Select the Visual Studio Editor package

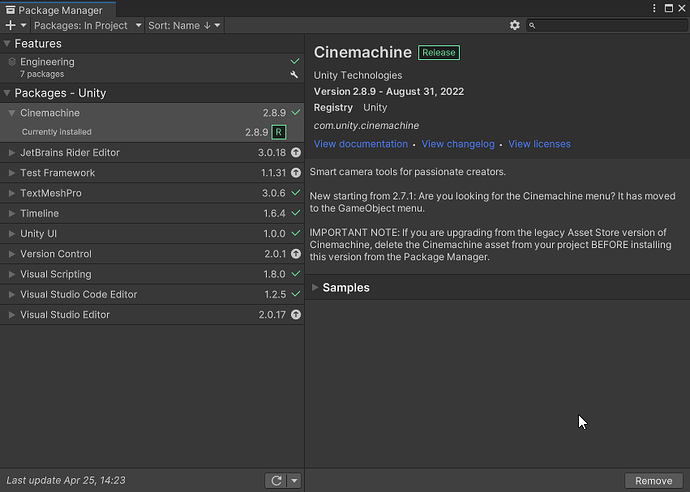click(x=152, y=315)
